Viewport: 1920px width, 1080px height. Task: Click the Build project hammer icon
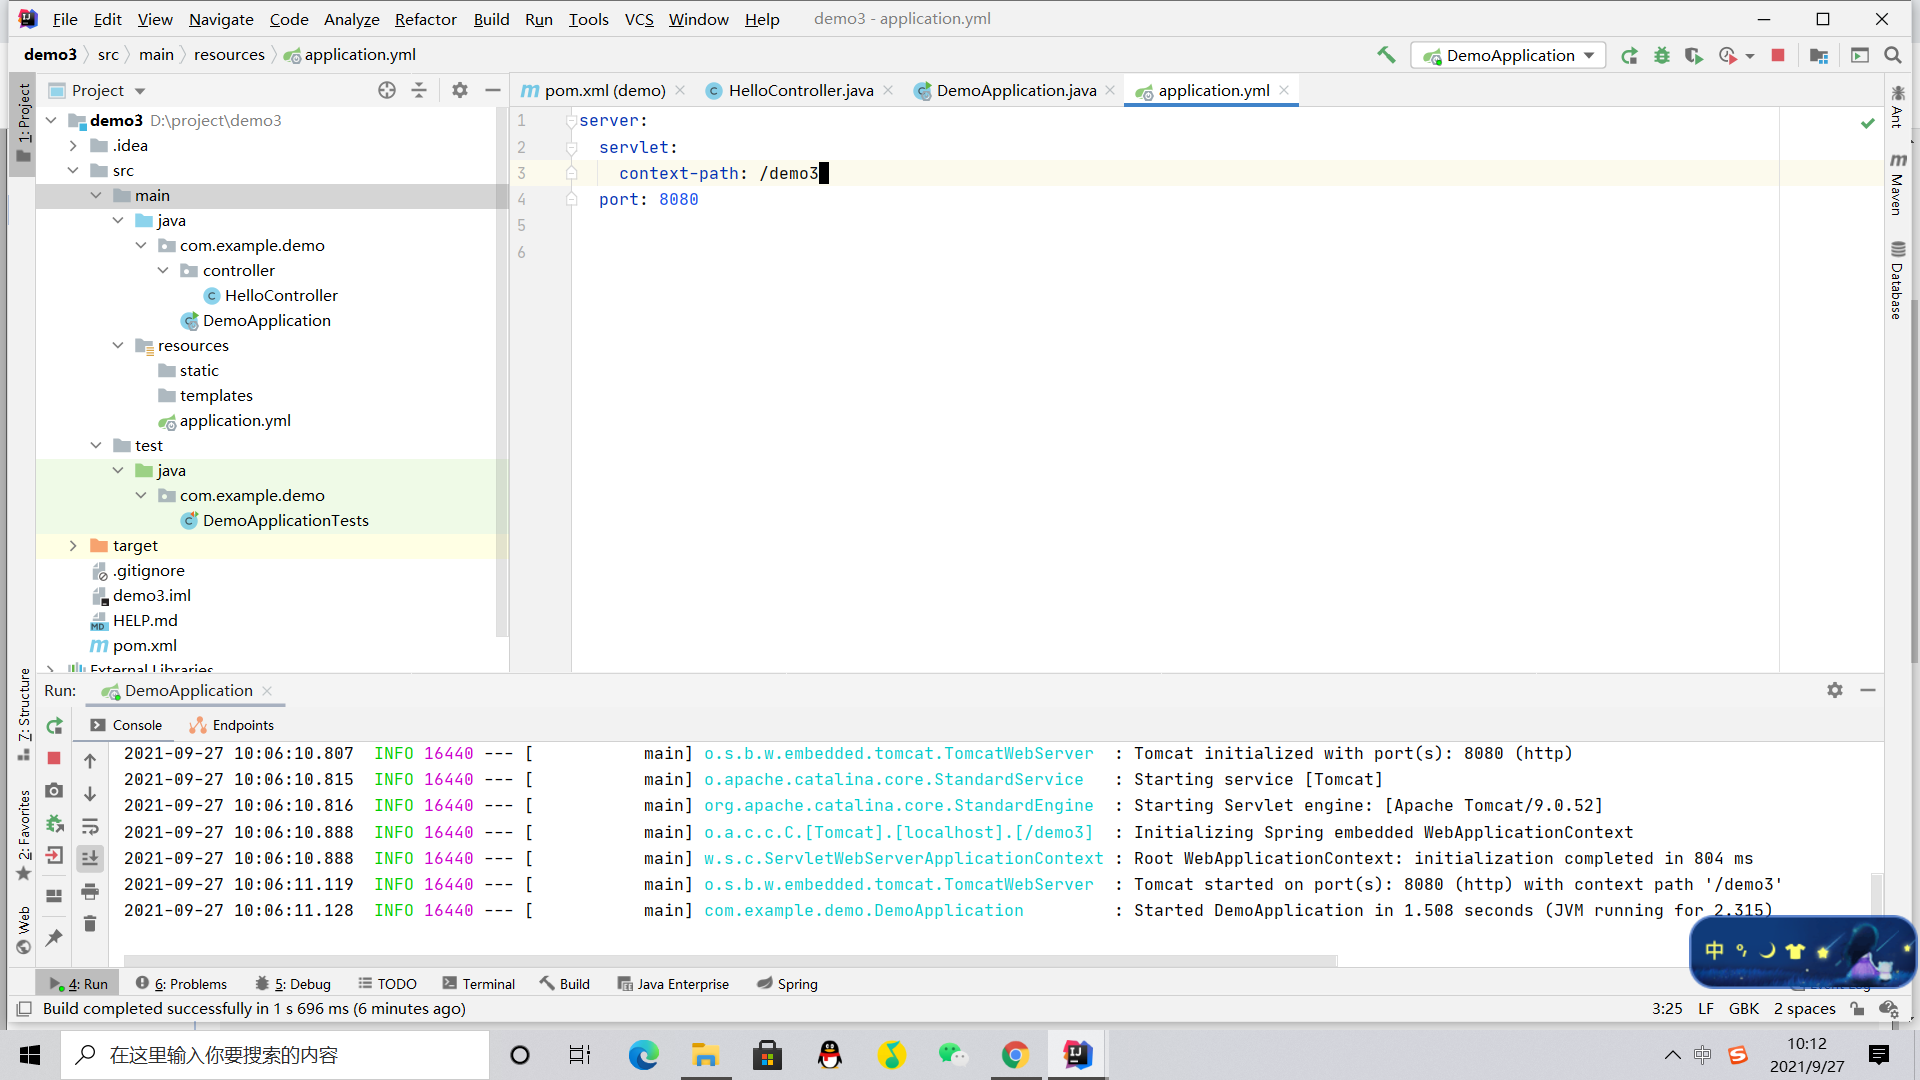(x=1386, y=55)
